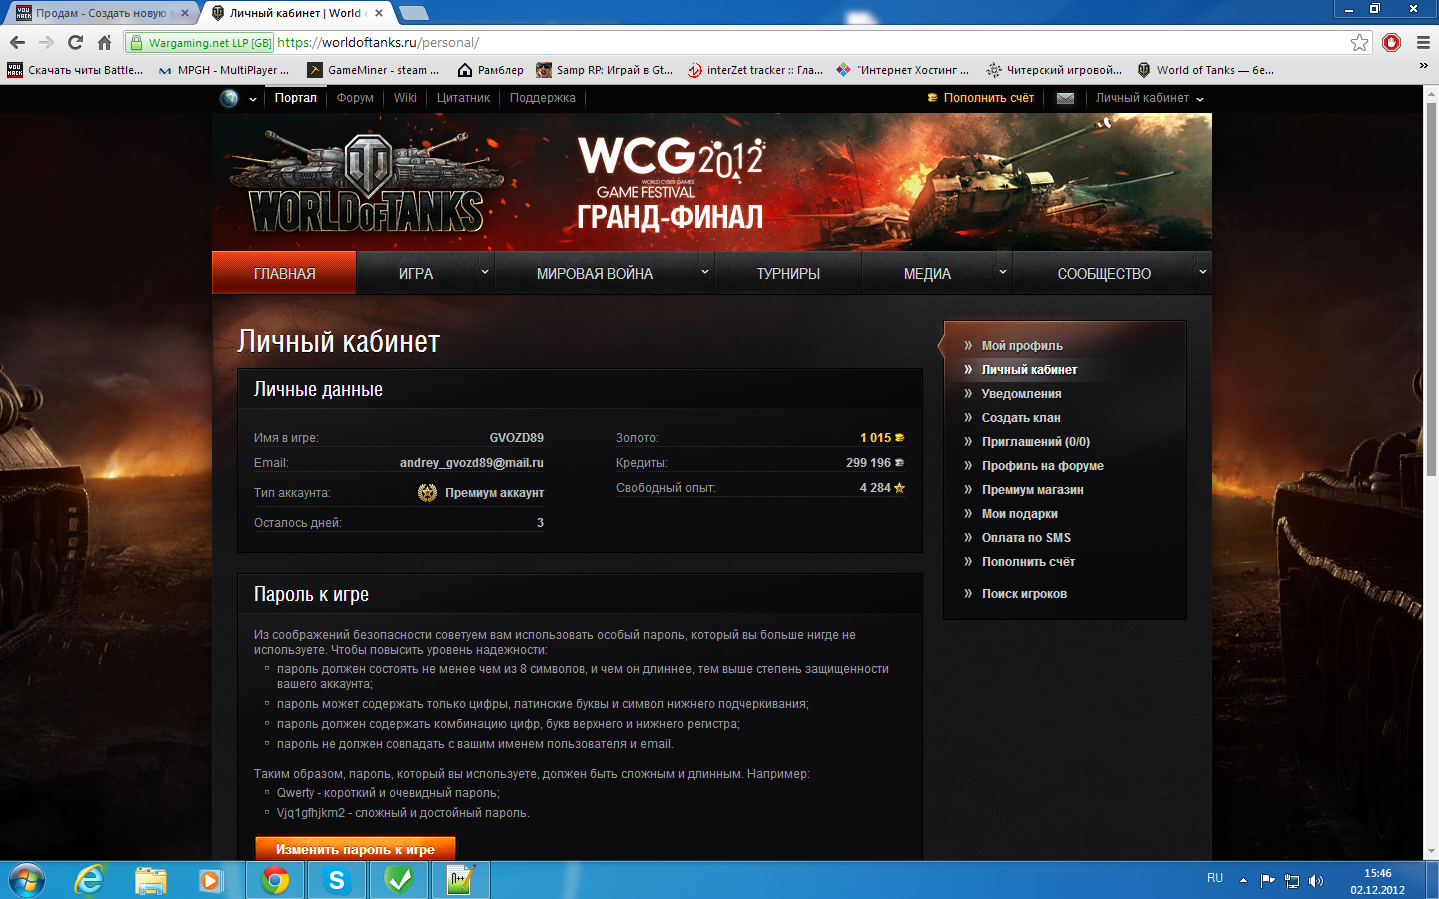Viewport: 1439px width, 899px height.
Task: Click the credits icon next to 299 196
Action: (899, 463)
